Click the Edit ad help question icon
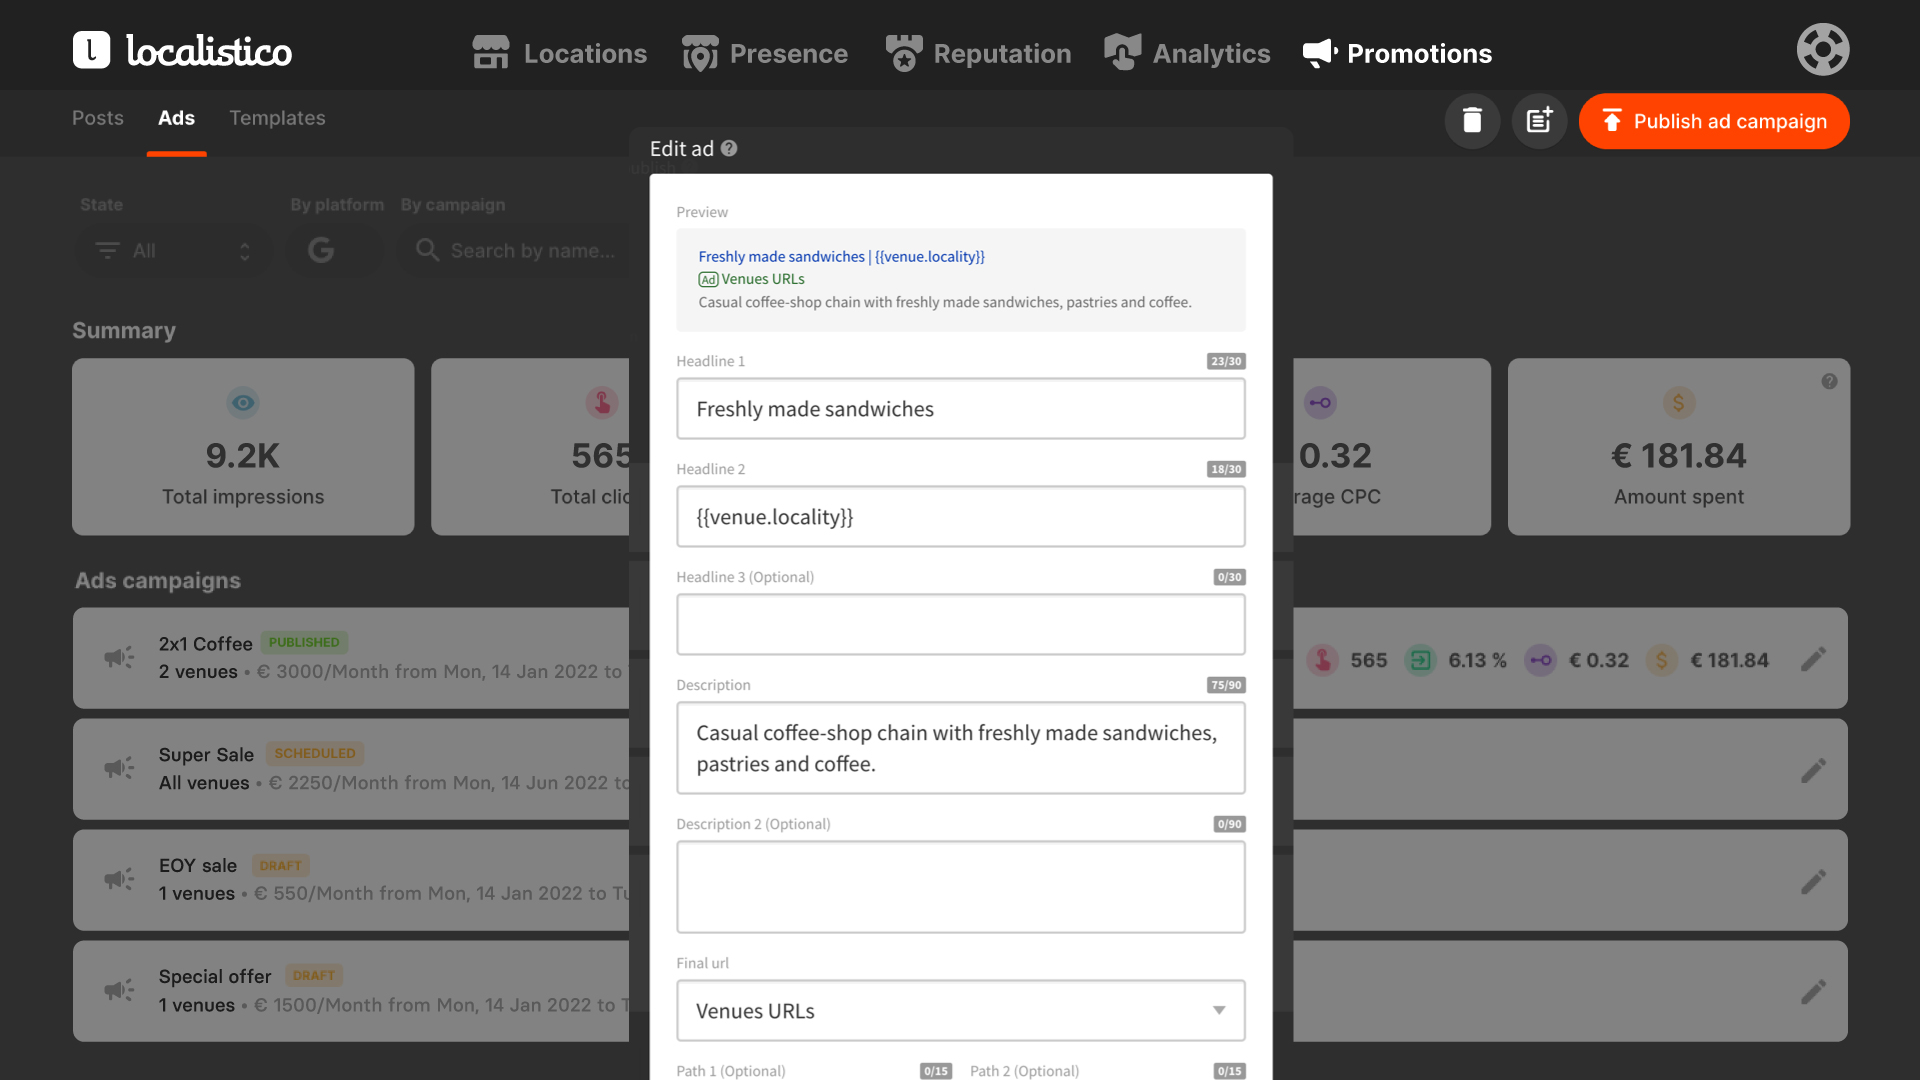1920x1080 pixels. coord(729,148)
